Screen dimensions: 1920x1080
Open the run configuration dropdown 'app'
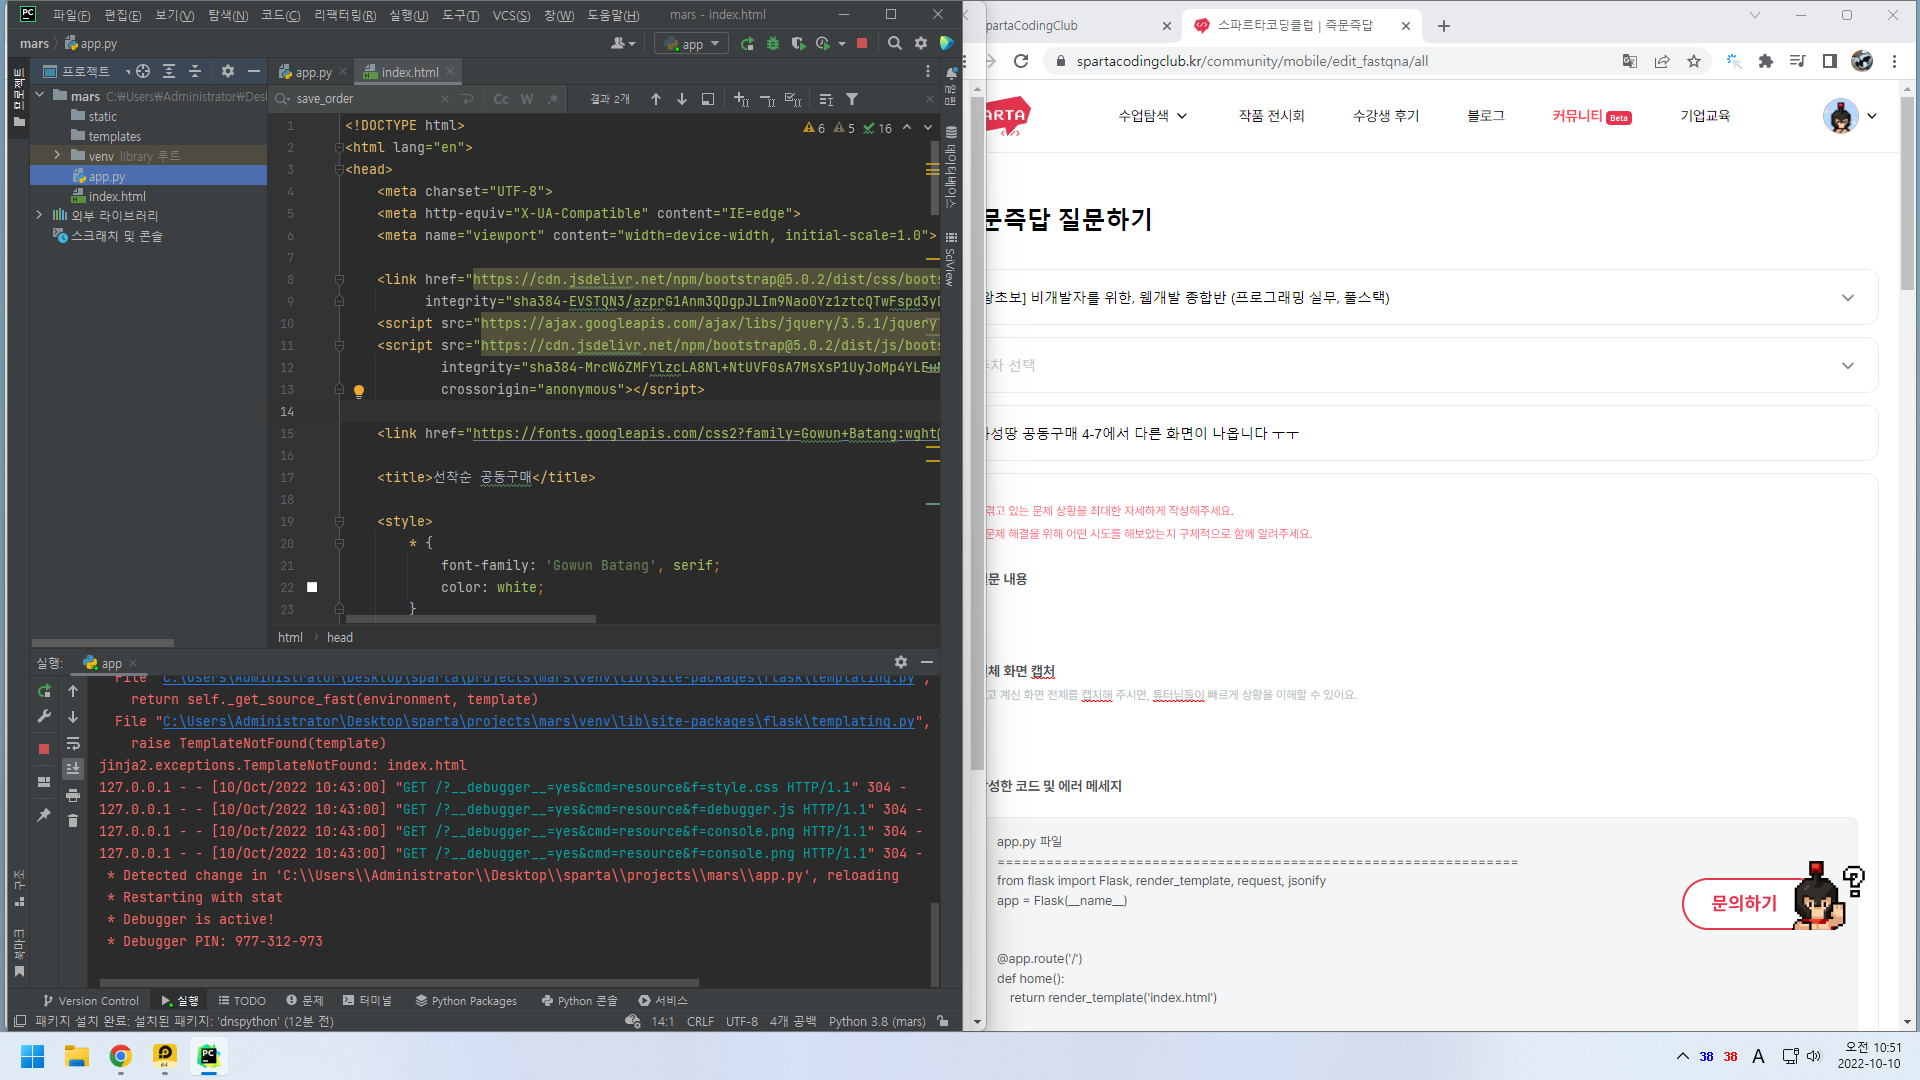(691, 44)
